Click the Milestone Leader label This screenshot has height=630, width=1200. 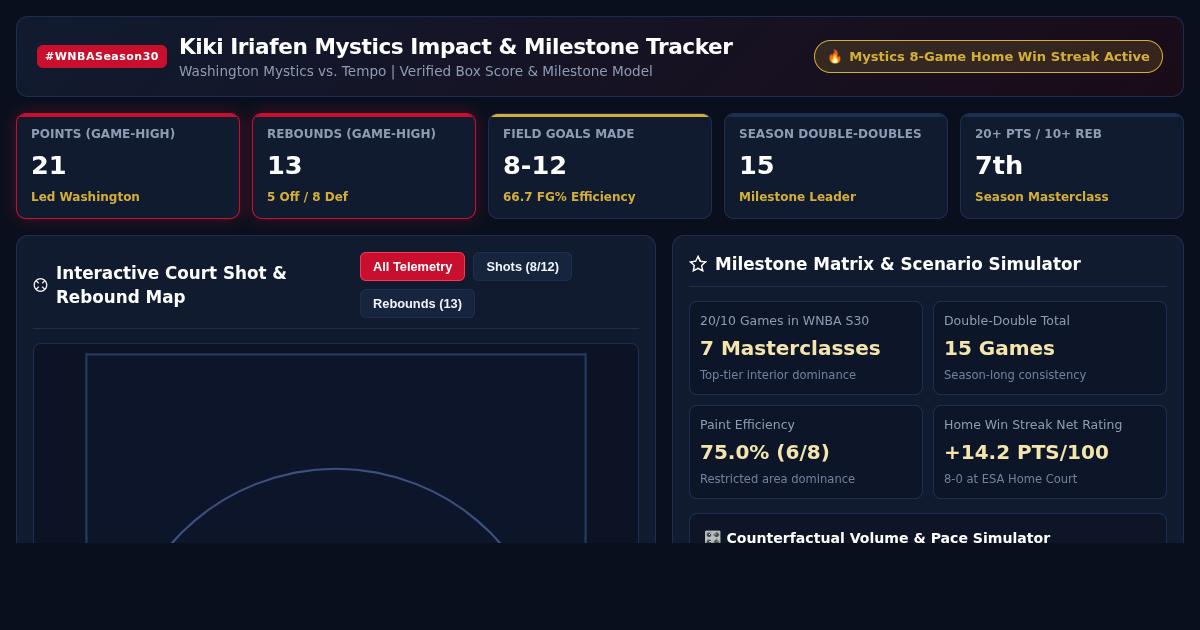click(x=797, y=197)
